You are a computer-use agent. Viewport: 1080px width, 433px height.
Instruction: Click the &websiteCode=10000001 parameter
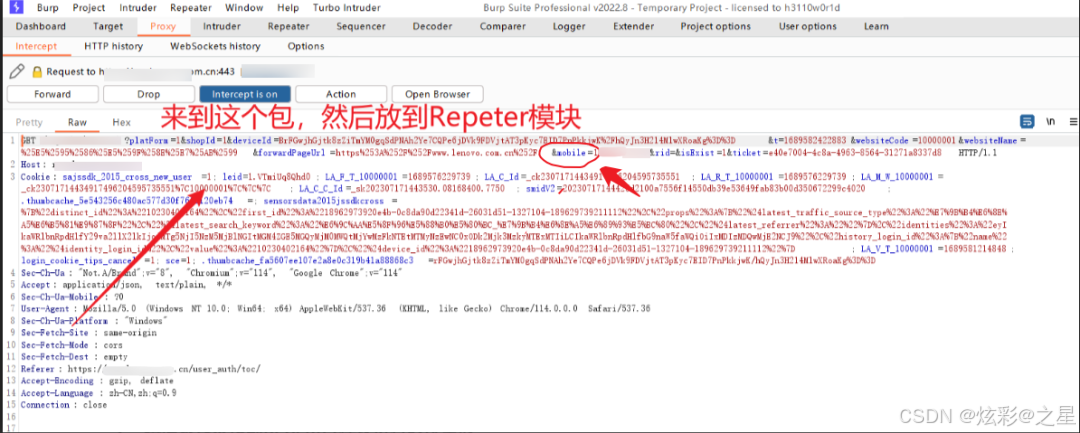tap(902, 140)
